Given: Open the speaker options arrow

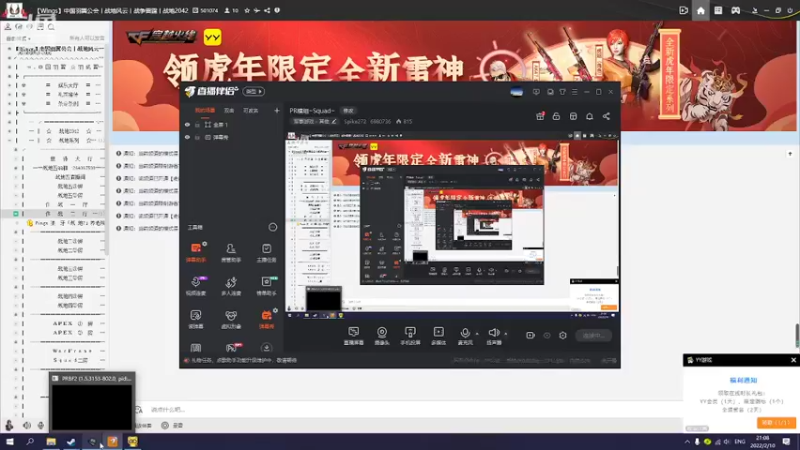Looking at the screenshot, I should point(506,334).
